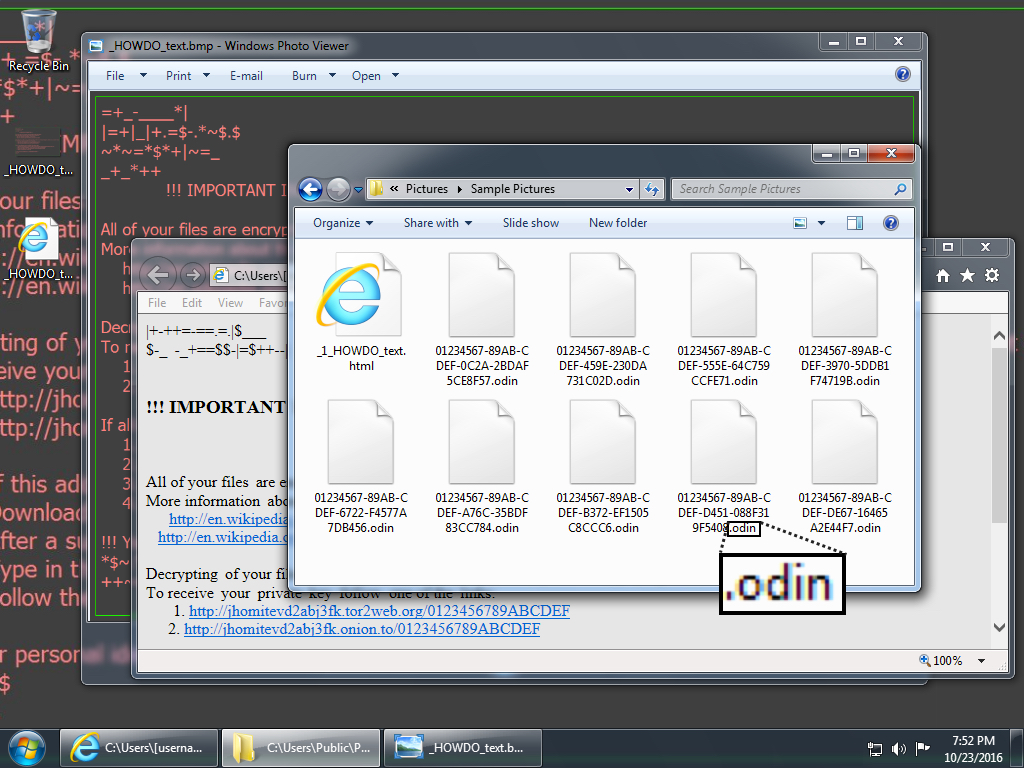Click the Forward button in Explorer window
Image resolution: width=1024 pixels, height=768 pixels.
point(338,189)
